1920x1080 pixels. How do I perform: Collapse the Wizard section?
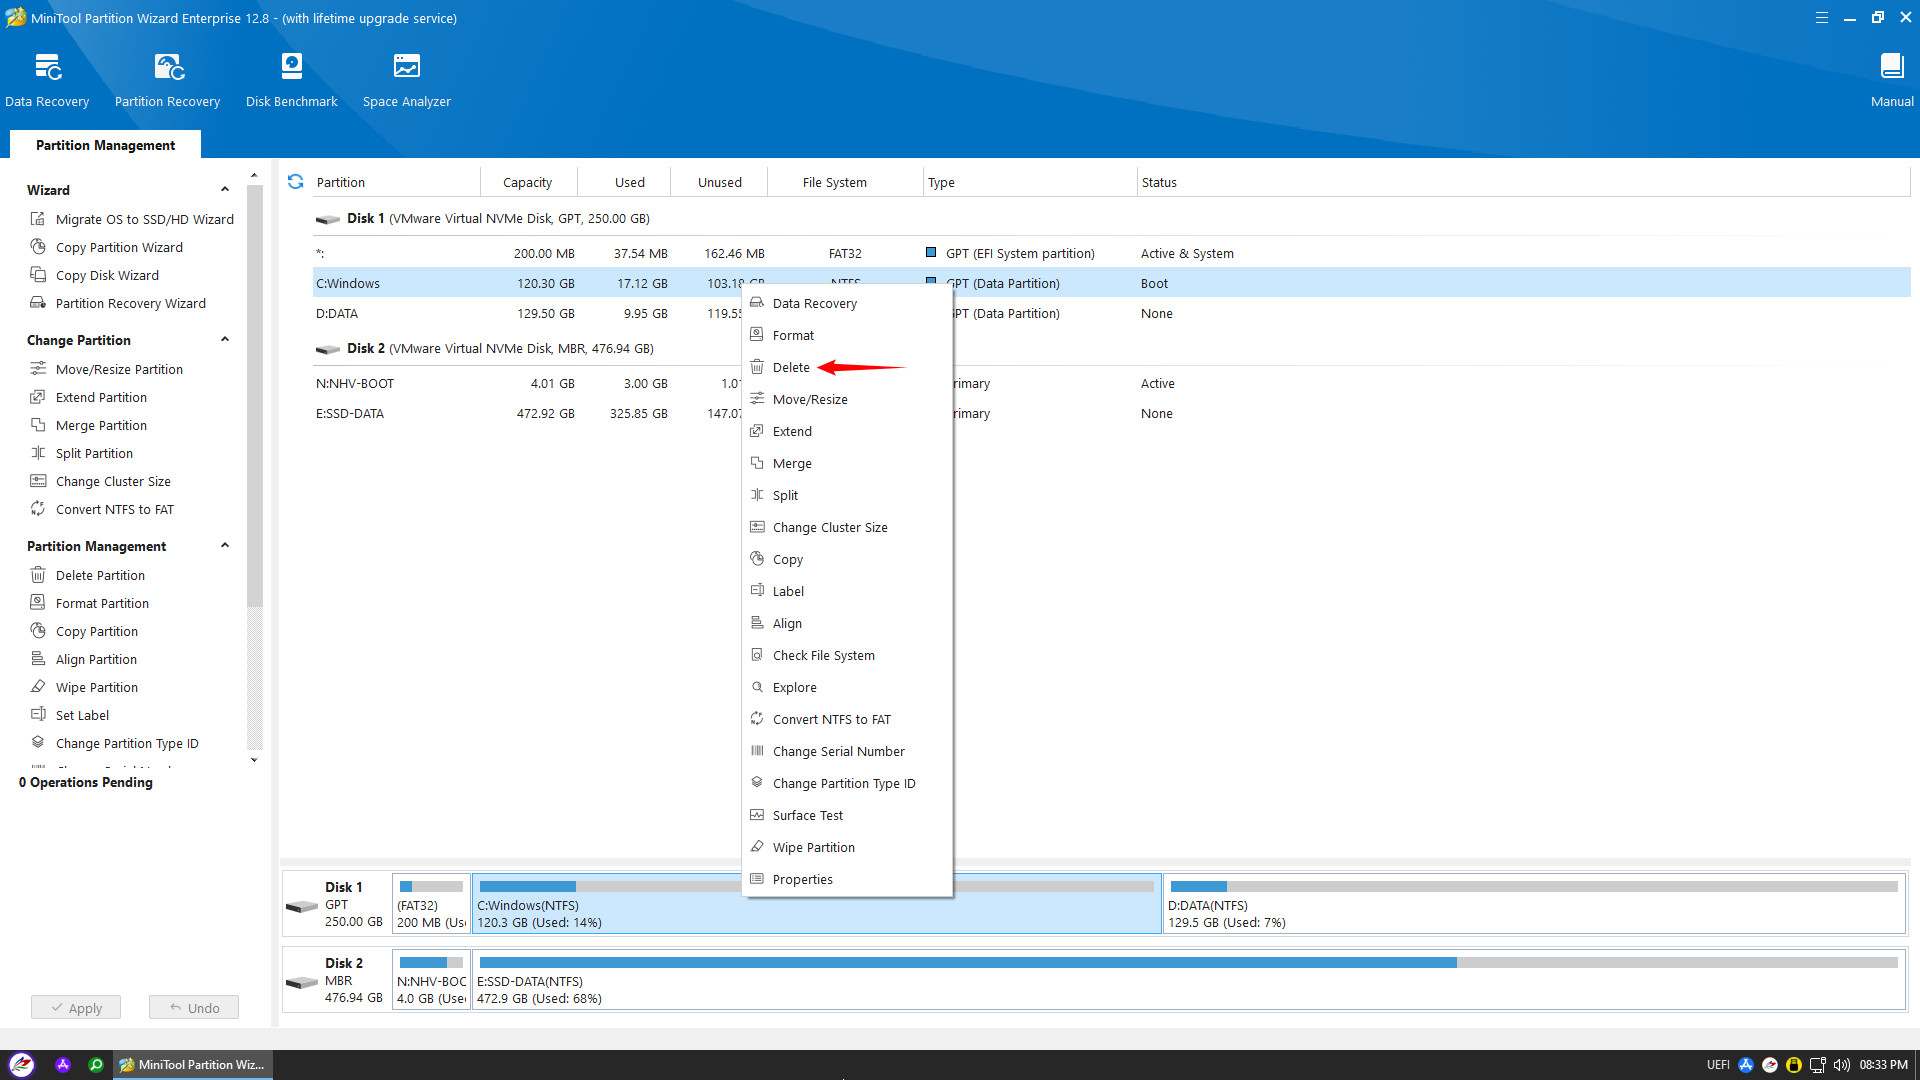click(x=225, y=190)
